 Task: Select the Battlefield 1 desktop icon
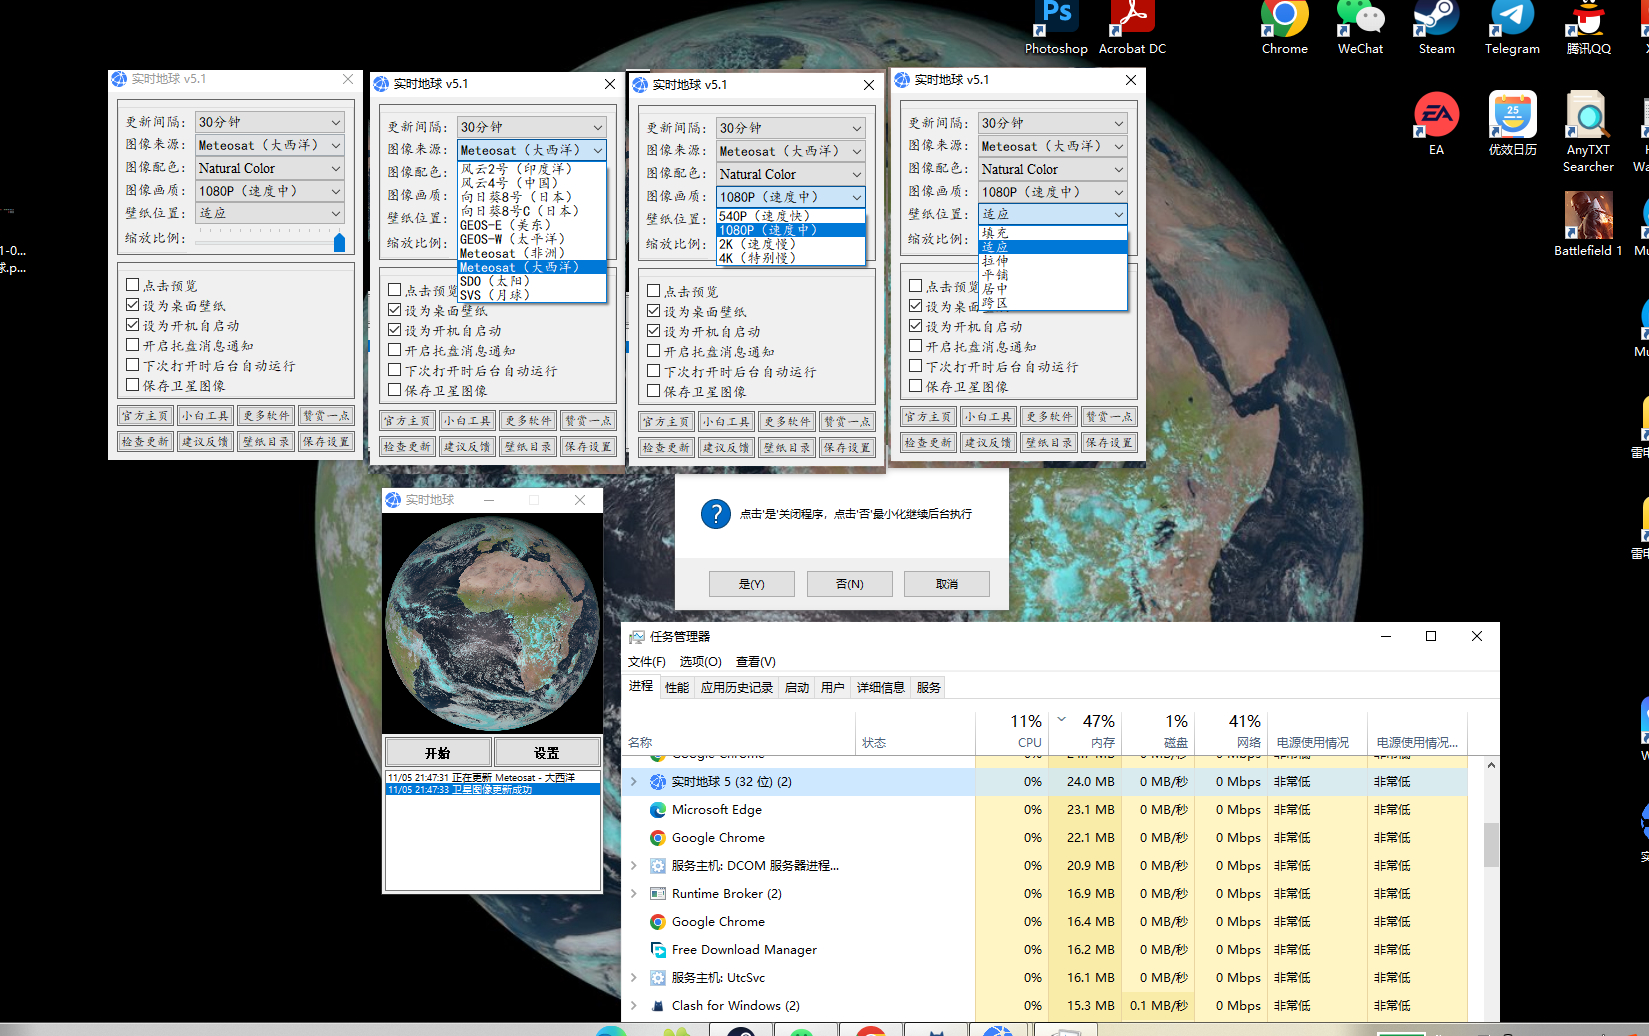click(x=1588, y=215)
